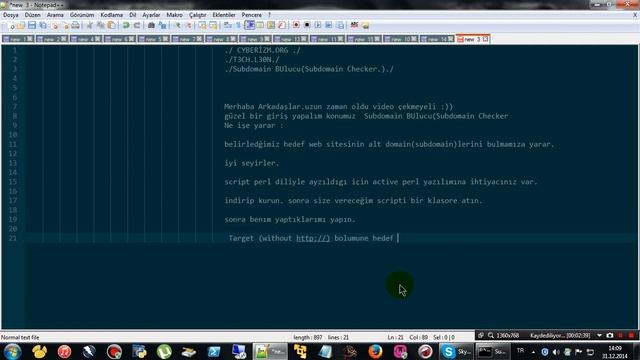This screenshot has width=640, height=360.
Task: Toggle Show All Characters
Action: coord(238,25)
